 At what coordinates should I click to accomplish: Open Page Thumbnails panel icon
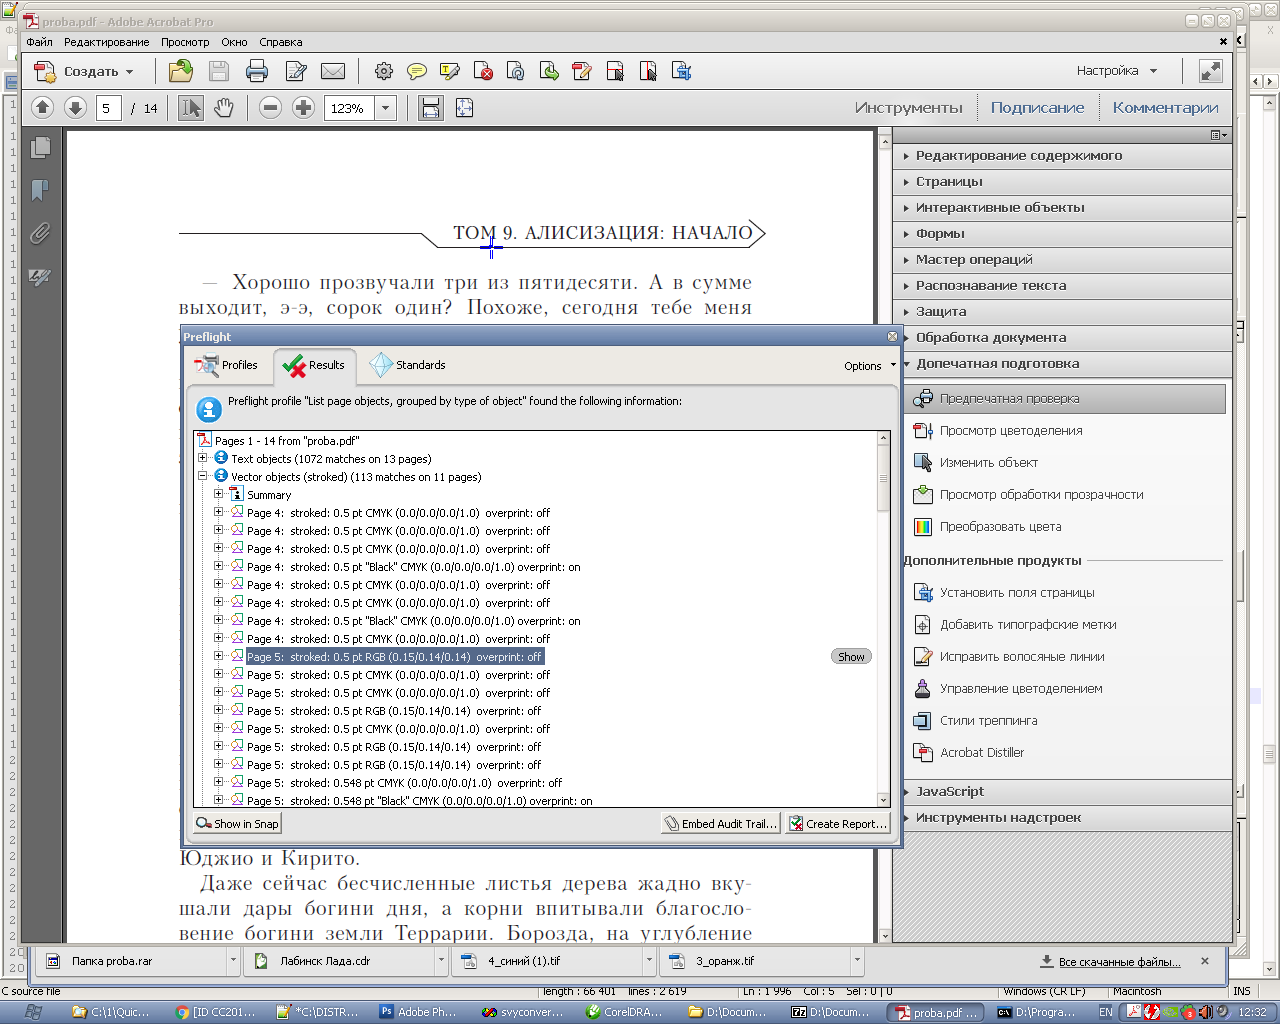[40, 148]
